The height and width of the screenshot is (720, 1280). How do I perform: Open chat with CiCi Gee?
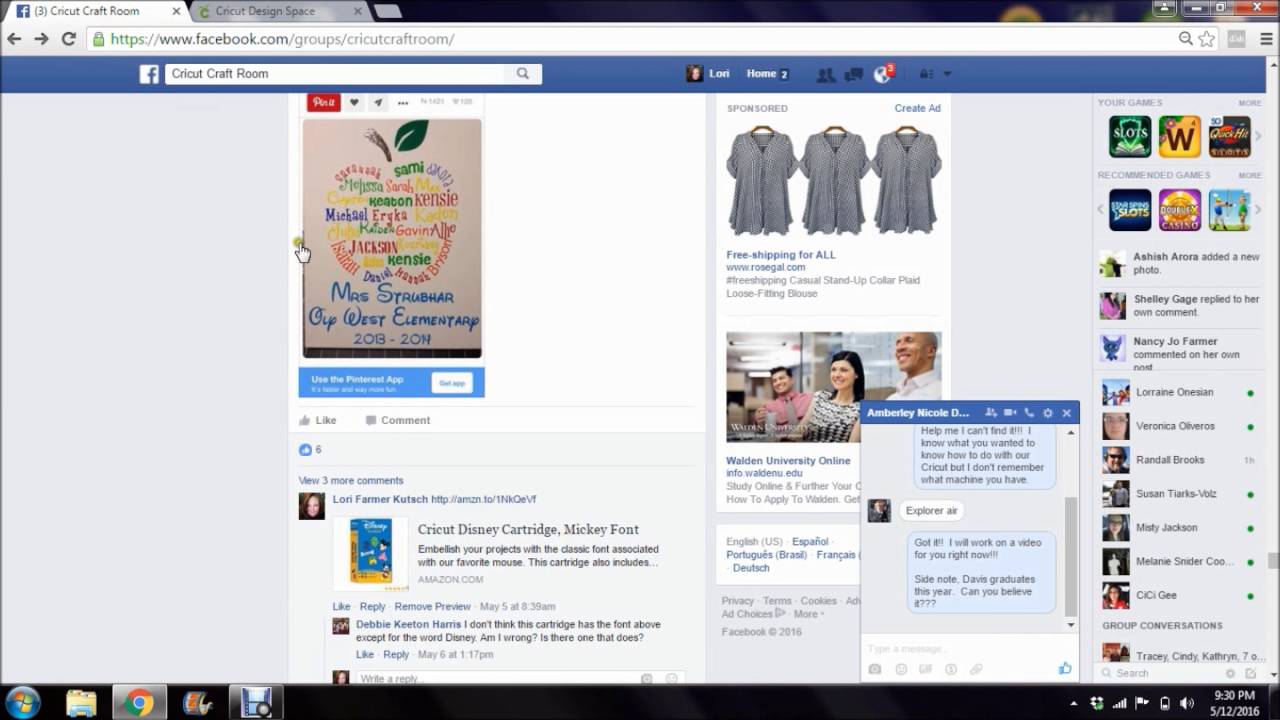coord(1179,596)
